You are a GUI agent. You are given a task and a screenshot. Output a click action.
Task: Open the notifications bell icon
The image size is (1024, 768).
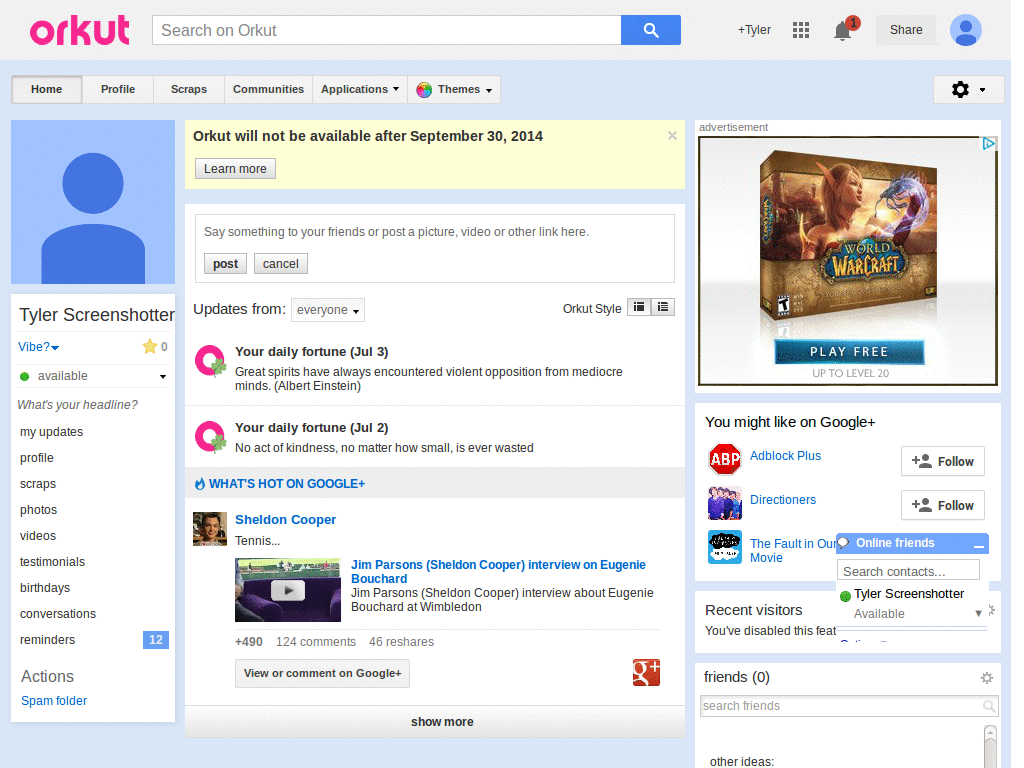pos(843,30)
